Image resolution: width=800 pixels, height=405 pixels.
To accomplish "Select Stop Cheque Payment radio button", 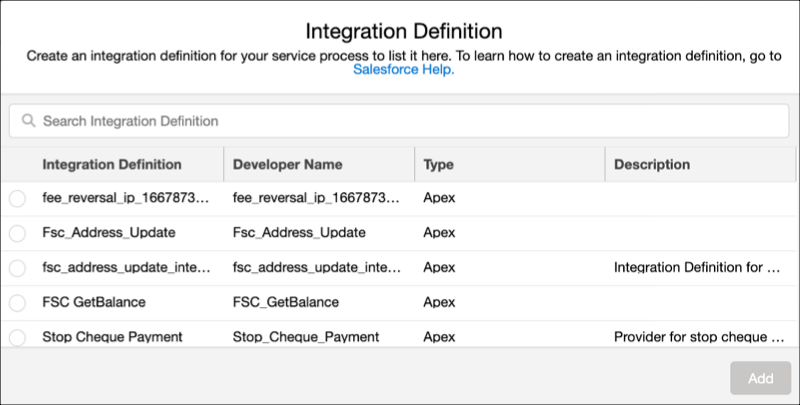I will coord(17,337).
